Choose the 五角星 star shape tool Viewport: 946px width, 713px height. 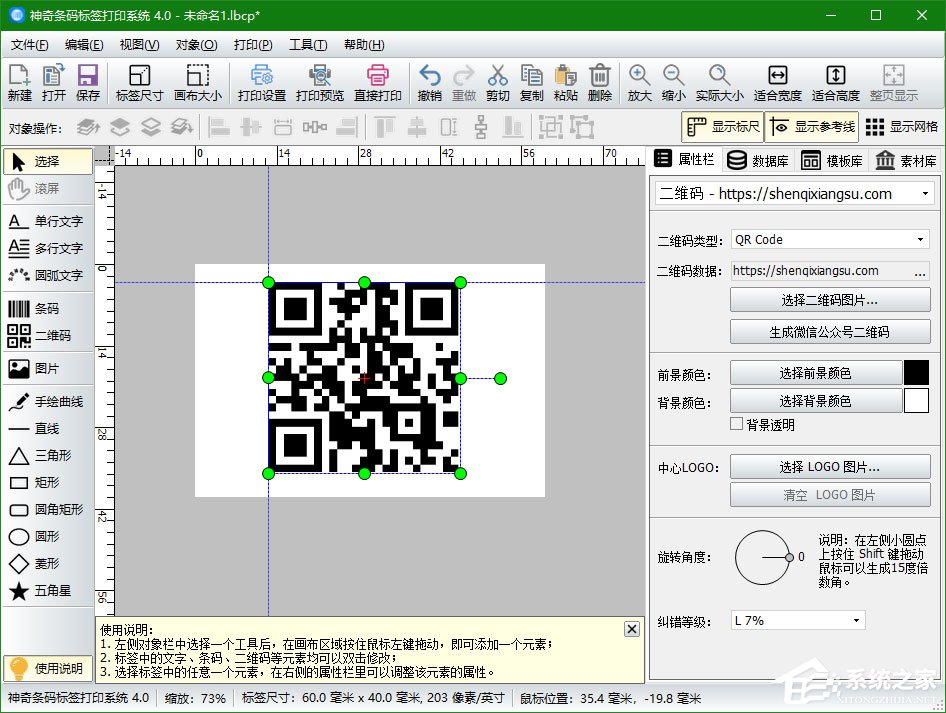pos(47,591)
